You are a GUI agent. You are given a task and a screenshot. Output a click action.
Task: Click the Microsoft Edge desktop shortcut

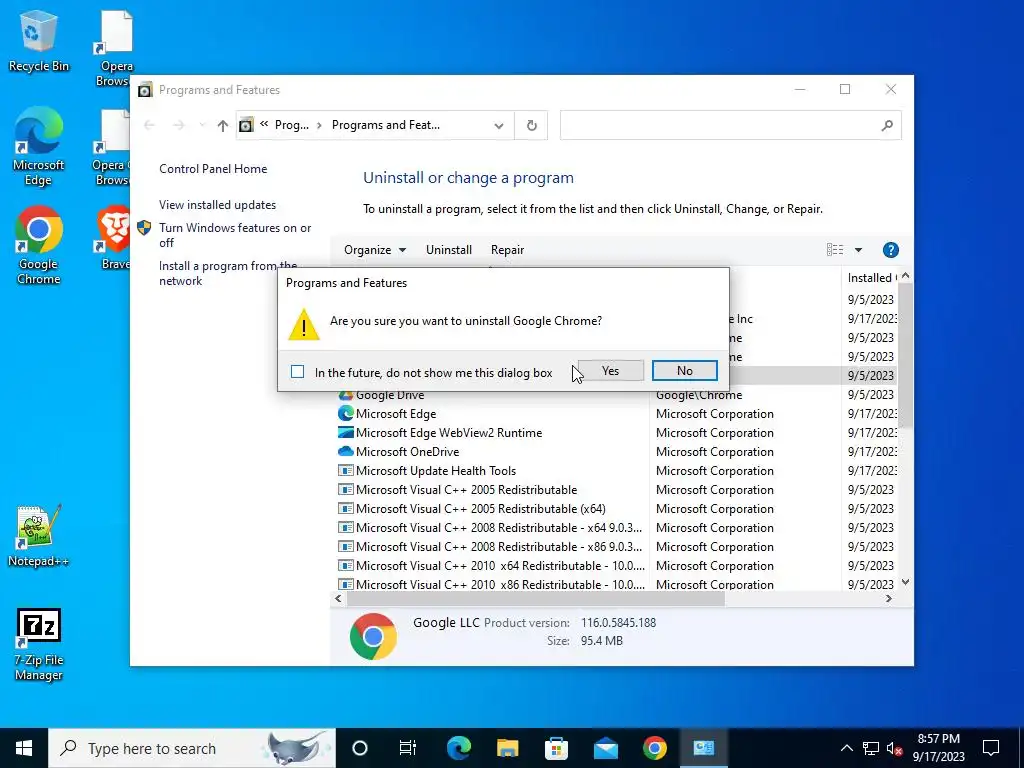point(39,146)
